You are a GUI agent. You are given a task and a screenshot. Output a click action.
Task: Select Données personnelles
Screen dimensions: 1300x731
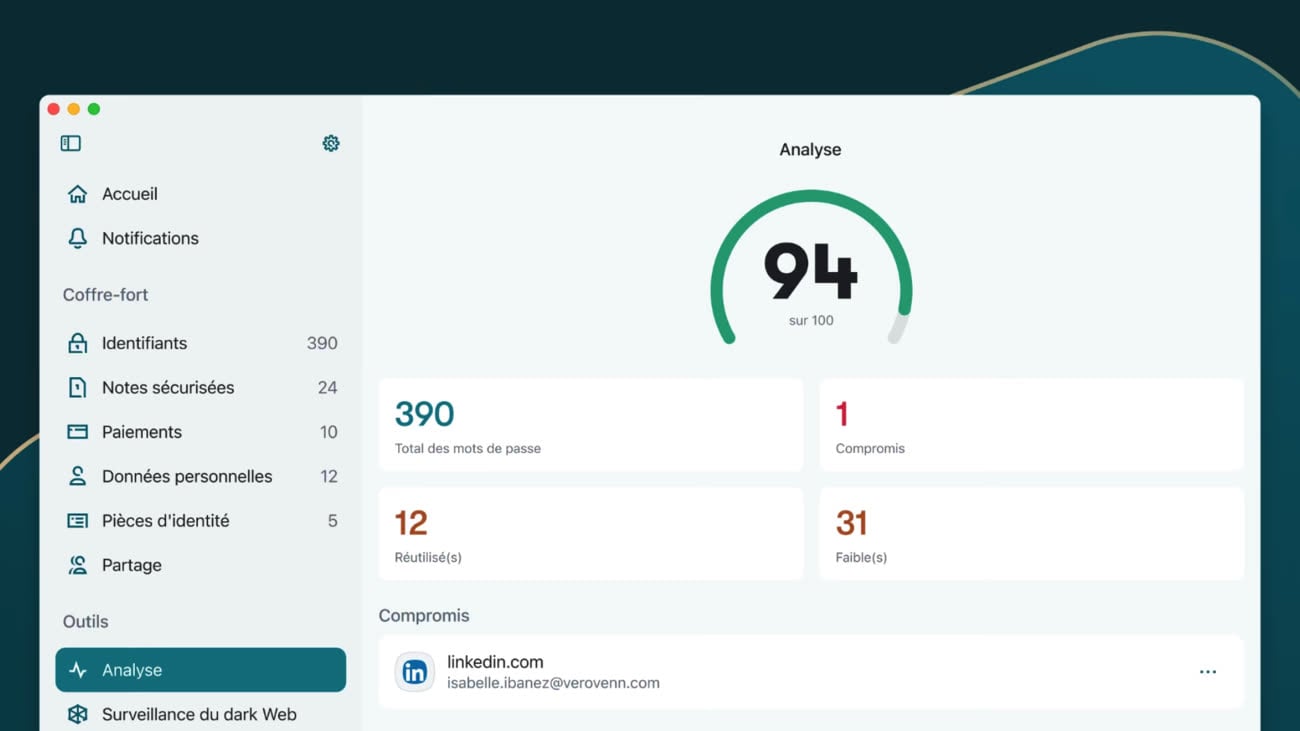click(200, 476)
